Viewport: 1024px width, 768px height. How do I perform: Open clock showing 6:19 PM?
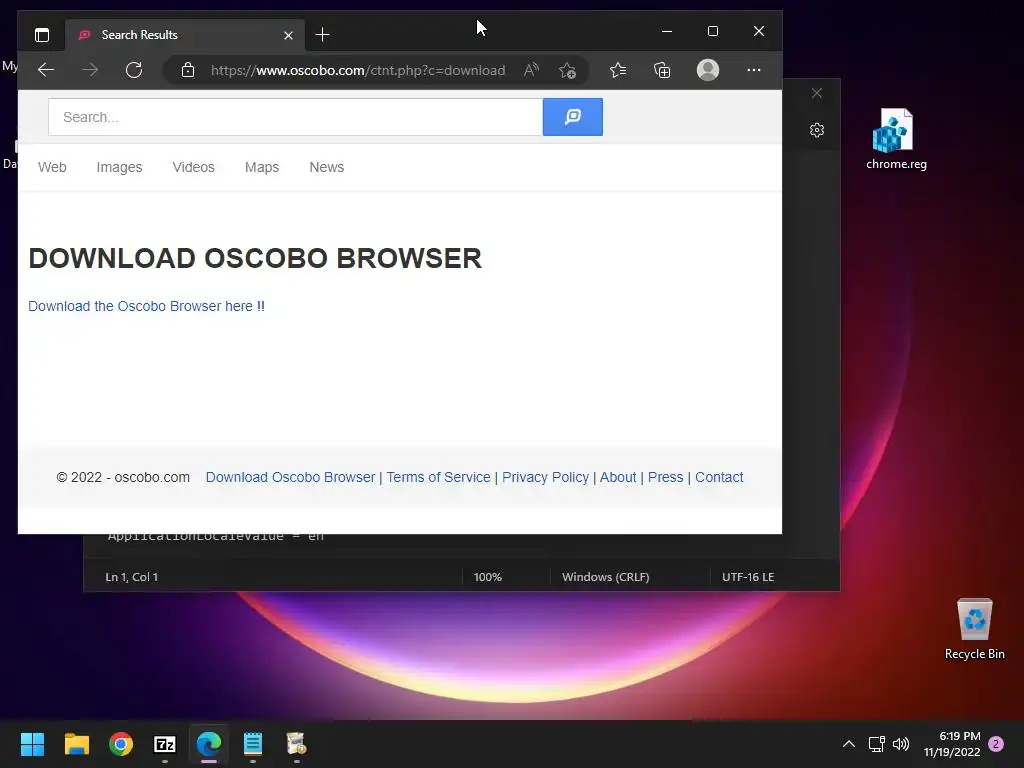(952, 744)
